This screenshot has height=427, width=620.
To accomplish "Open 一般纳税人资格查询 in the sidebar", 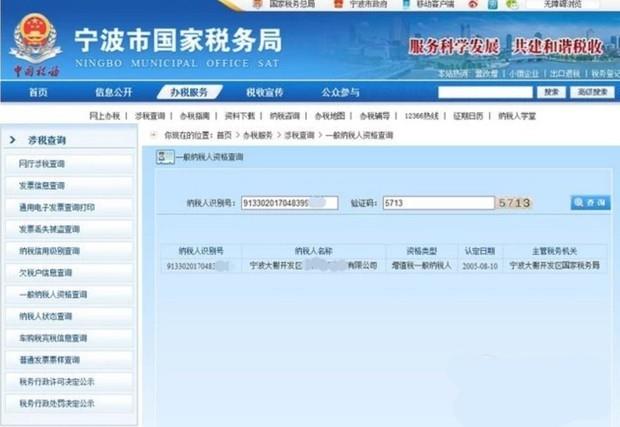I will tap(69, 294).
